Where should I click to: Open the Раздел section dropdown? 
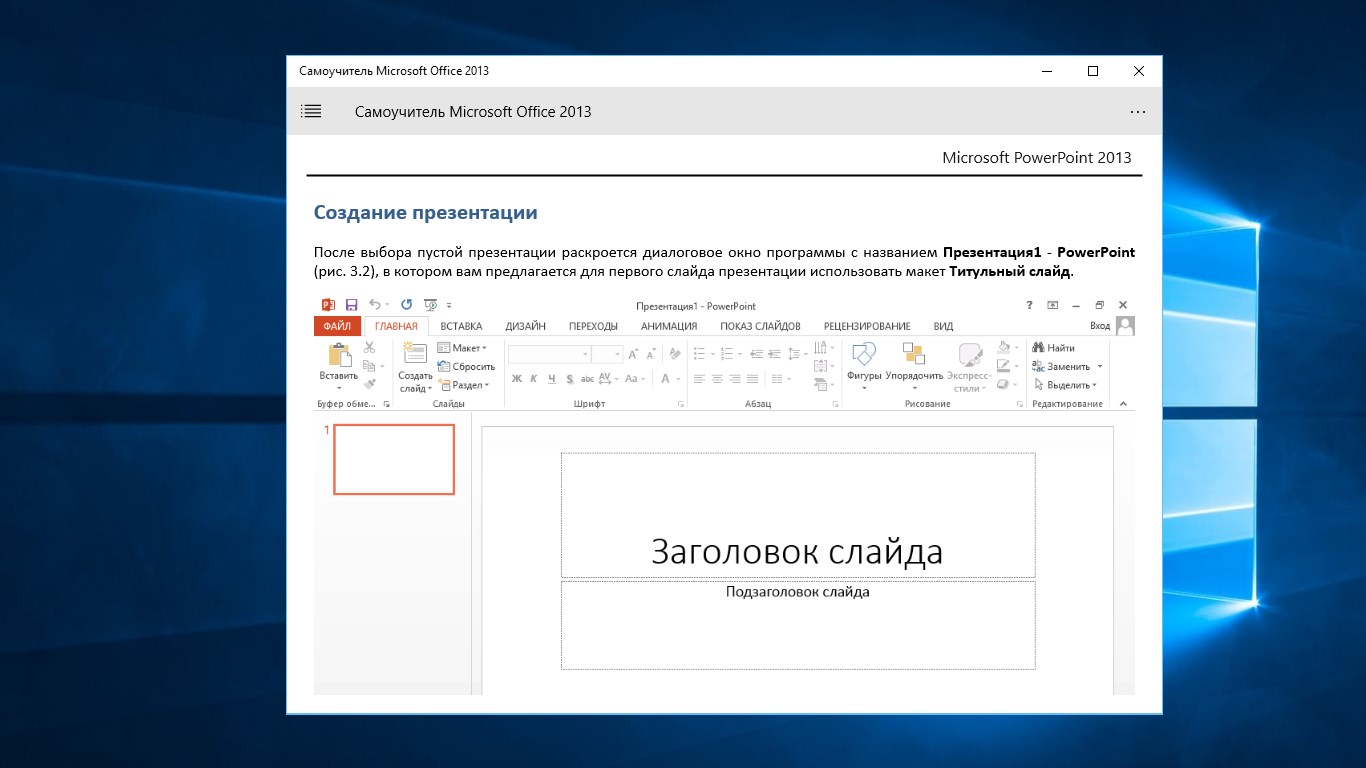[463, 385]
